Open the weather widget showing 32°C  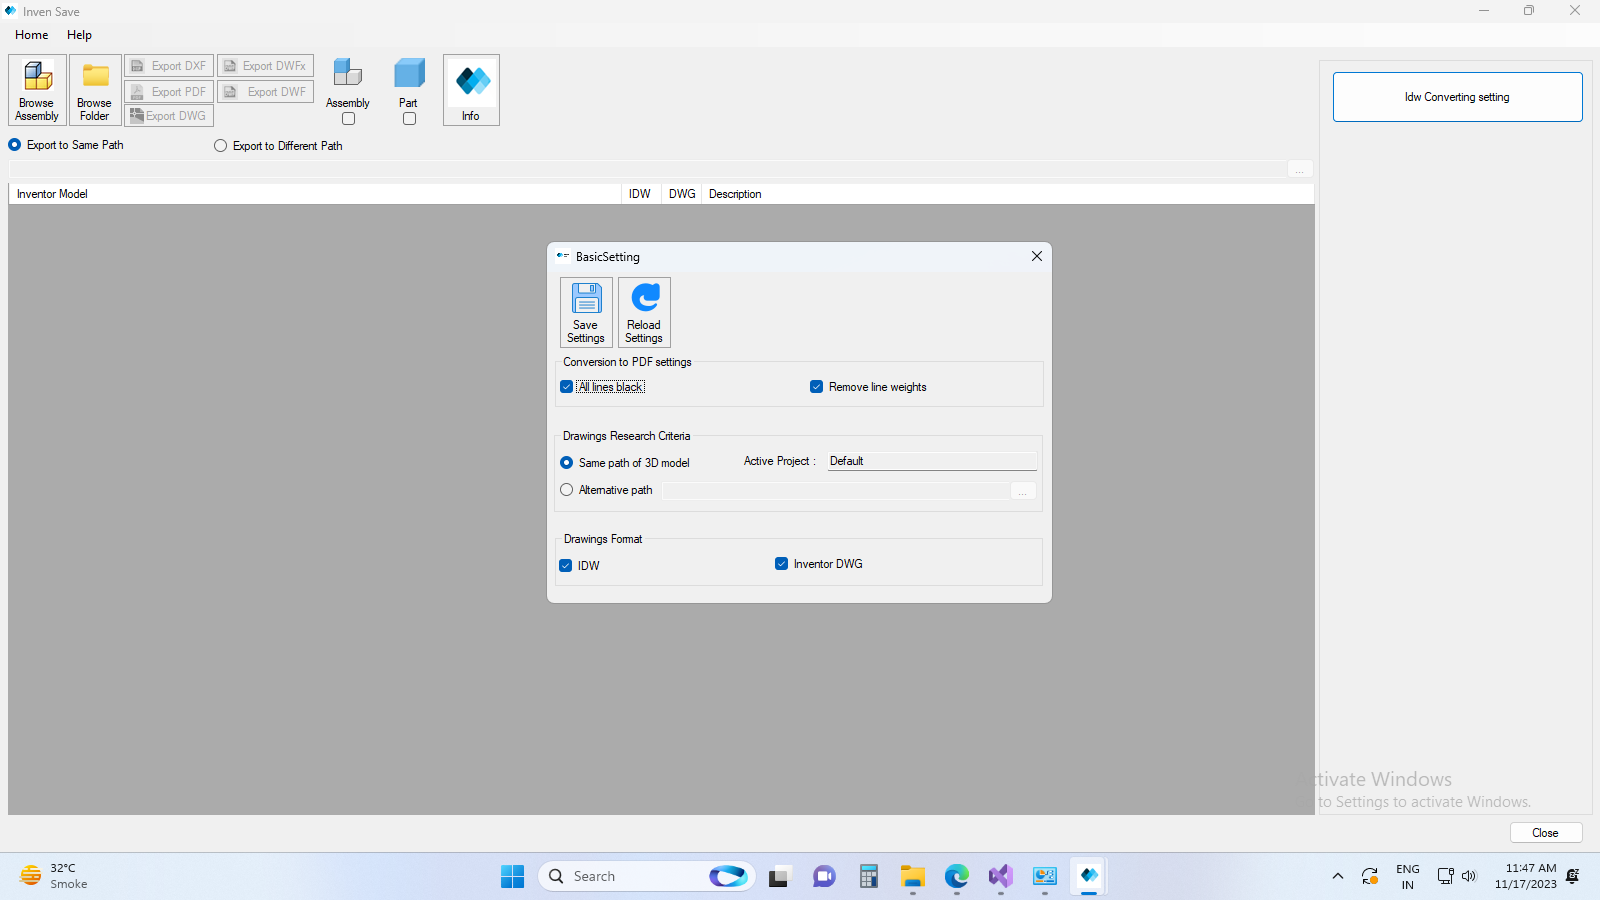point(55,876)
